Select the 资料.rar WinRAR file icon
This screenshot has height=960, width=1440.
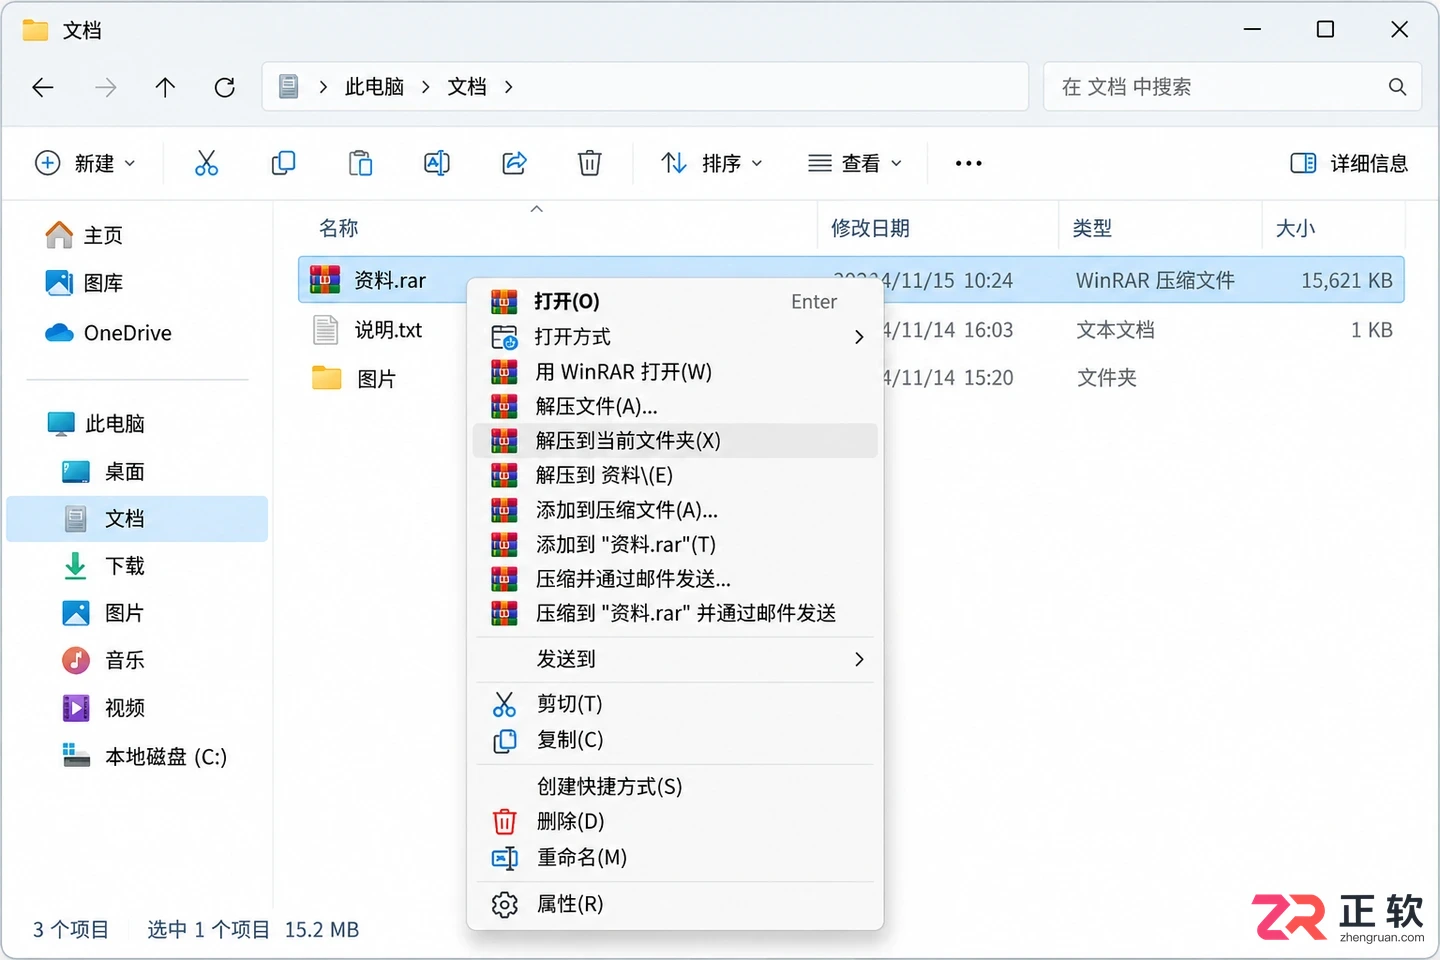click(x=325, y=280)
